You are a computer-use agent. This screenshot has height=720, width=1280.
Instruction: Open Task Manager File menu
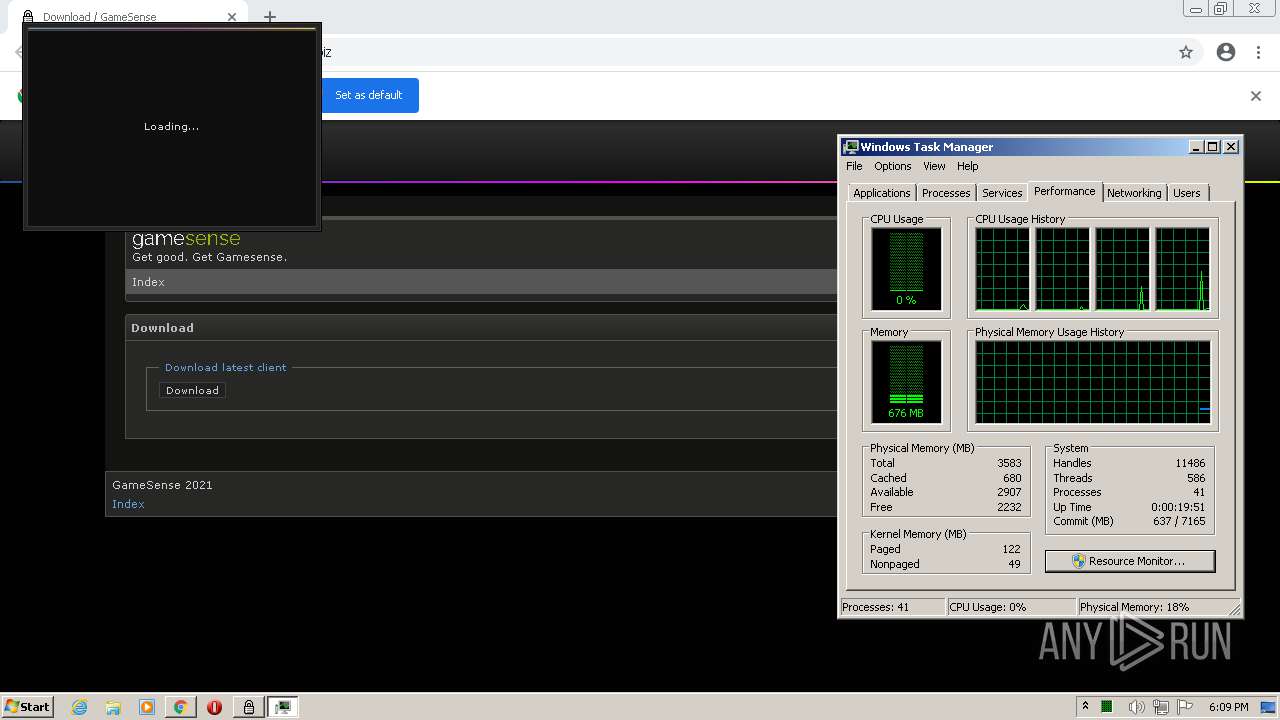coord(854,166)
